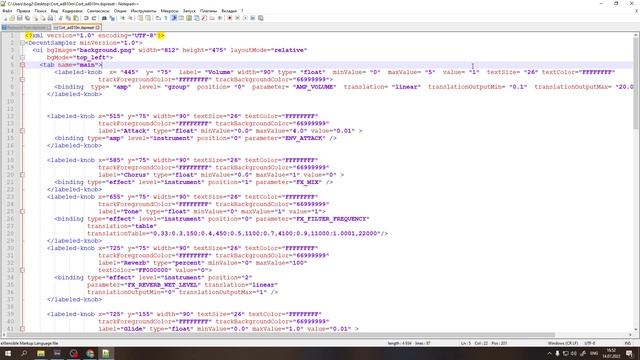Stop macro recording icon
The width and height of the screenshot is (640, 360).
tap(237, 18)
